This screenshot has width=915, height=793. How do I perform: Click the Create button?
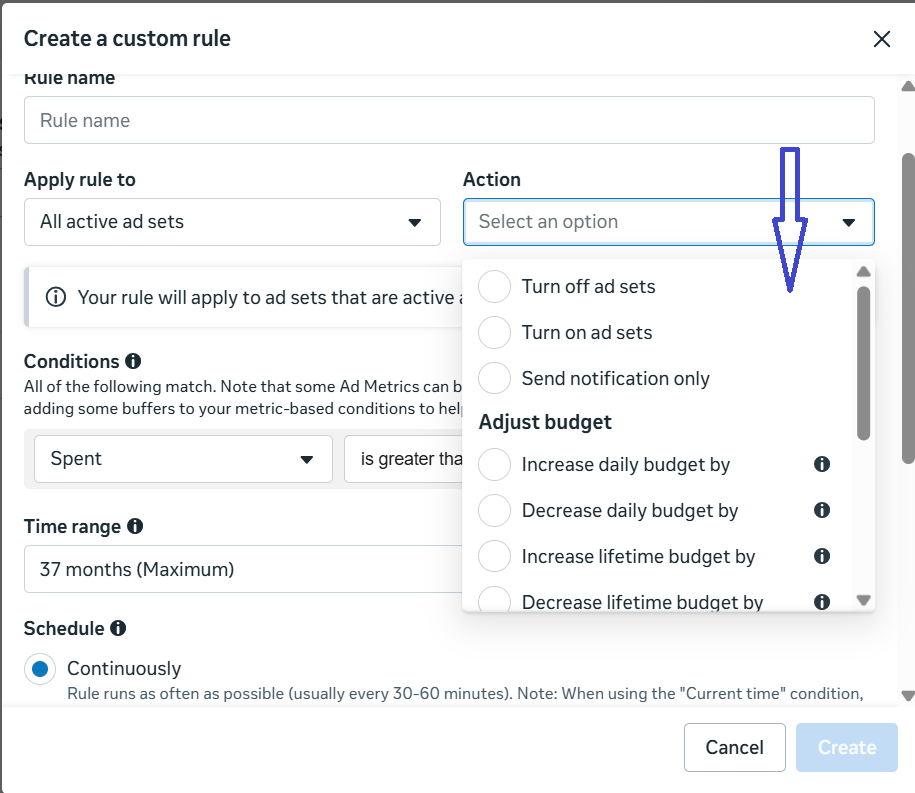coord(846,747)
